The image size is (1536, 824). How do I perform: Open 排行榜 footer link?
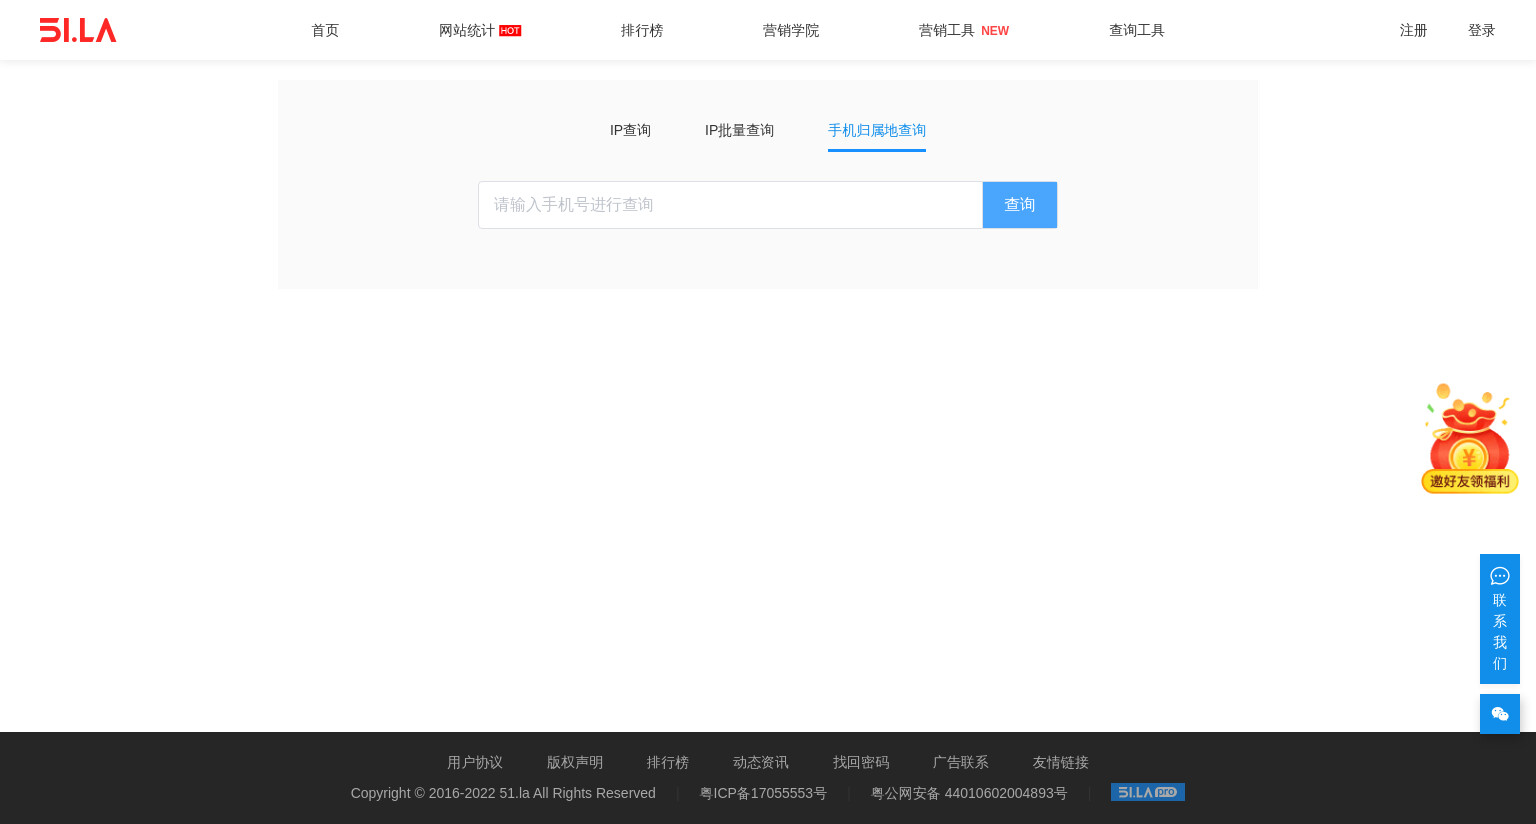[668, 763]
